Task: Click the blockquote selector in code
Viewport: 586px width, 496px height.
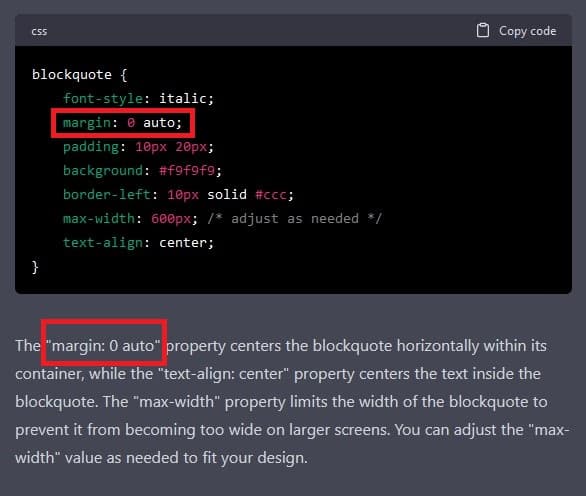Action: [72, 75]
